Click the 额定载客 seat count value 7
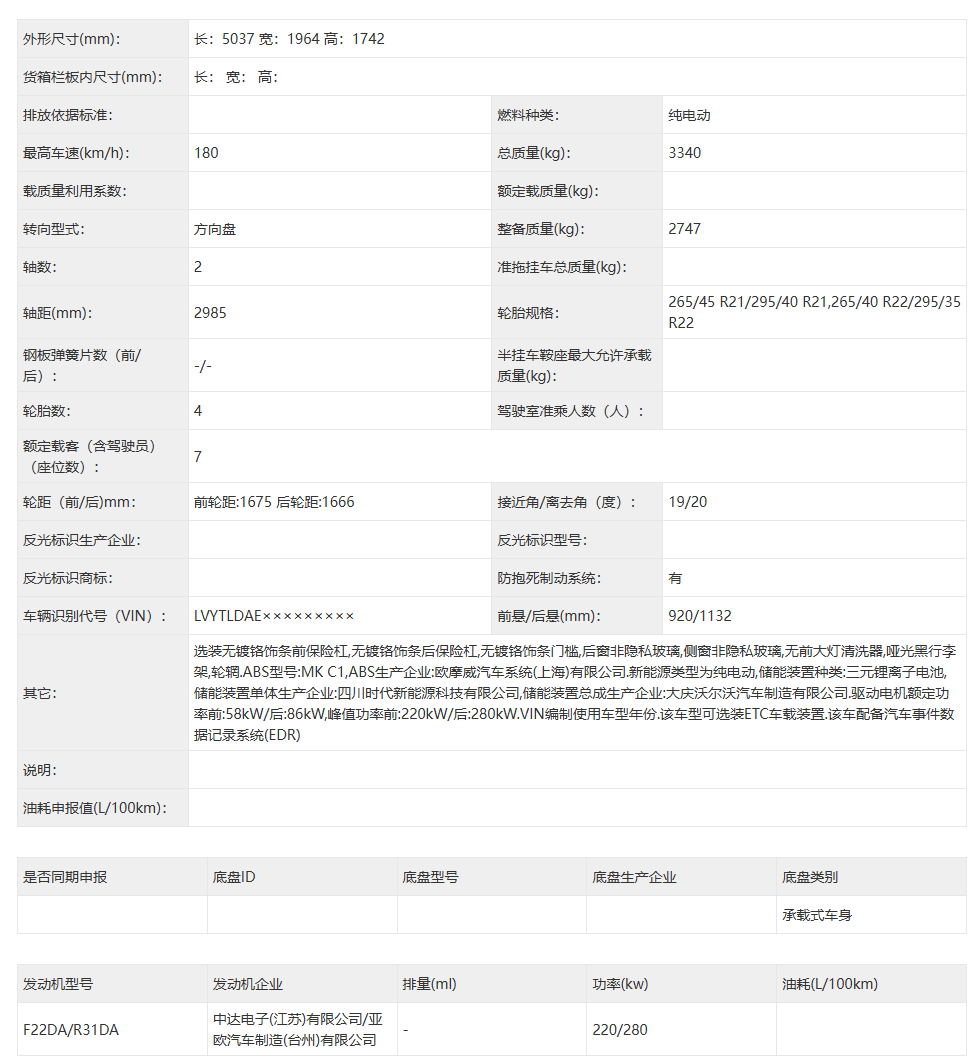Image resolution: width=973 pixels, height=1063 pixels. (198, 457)
